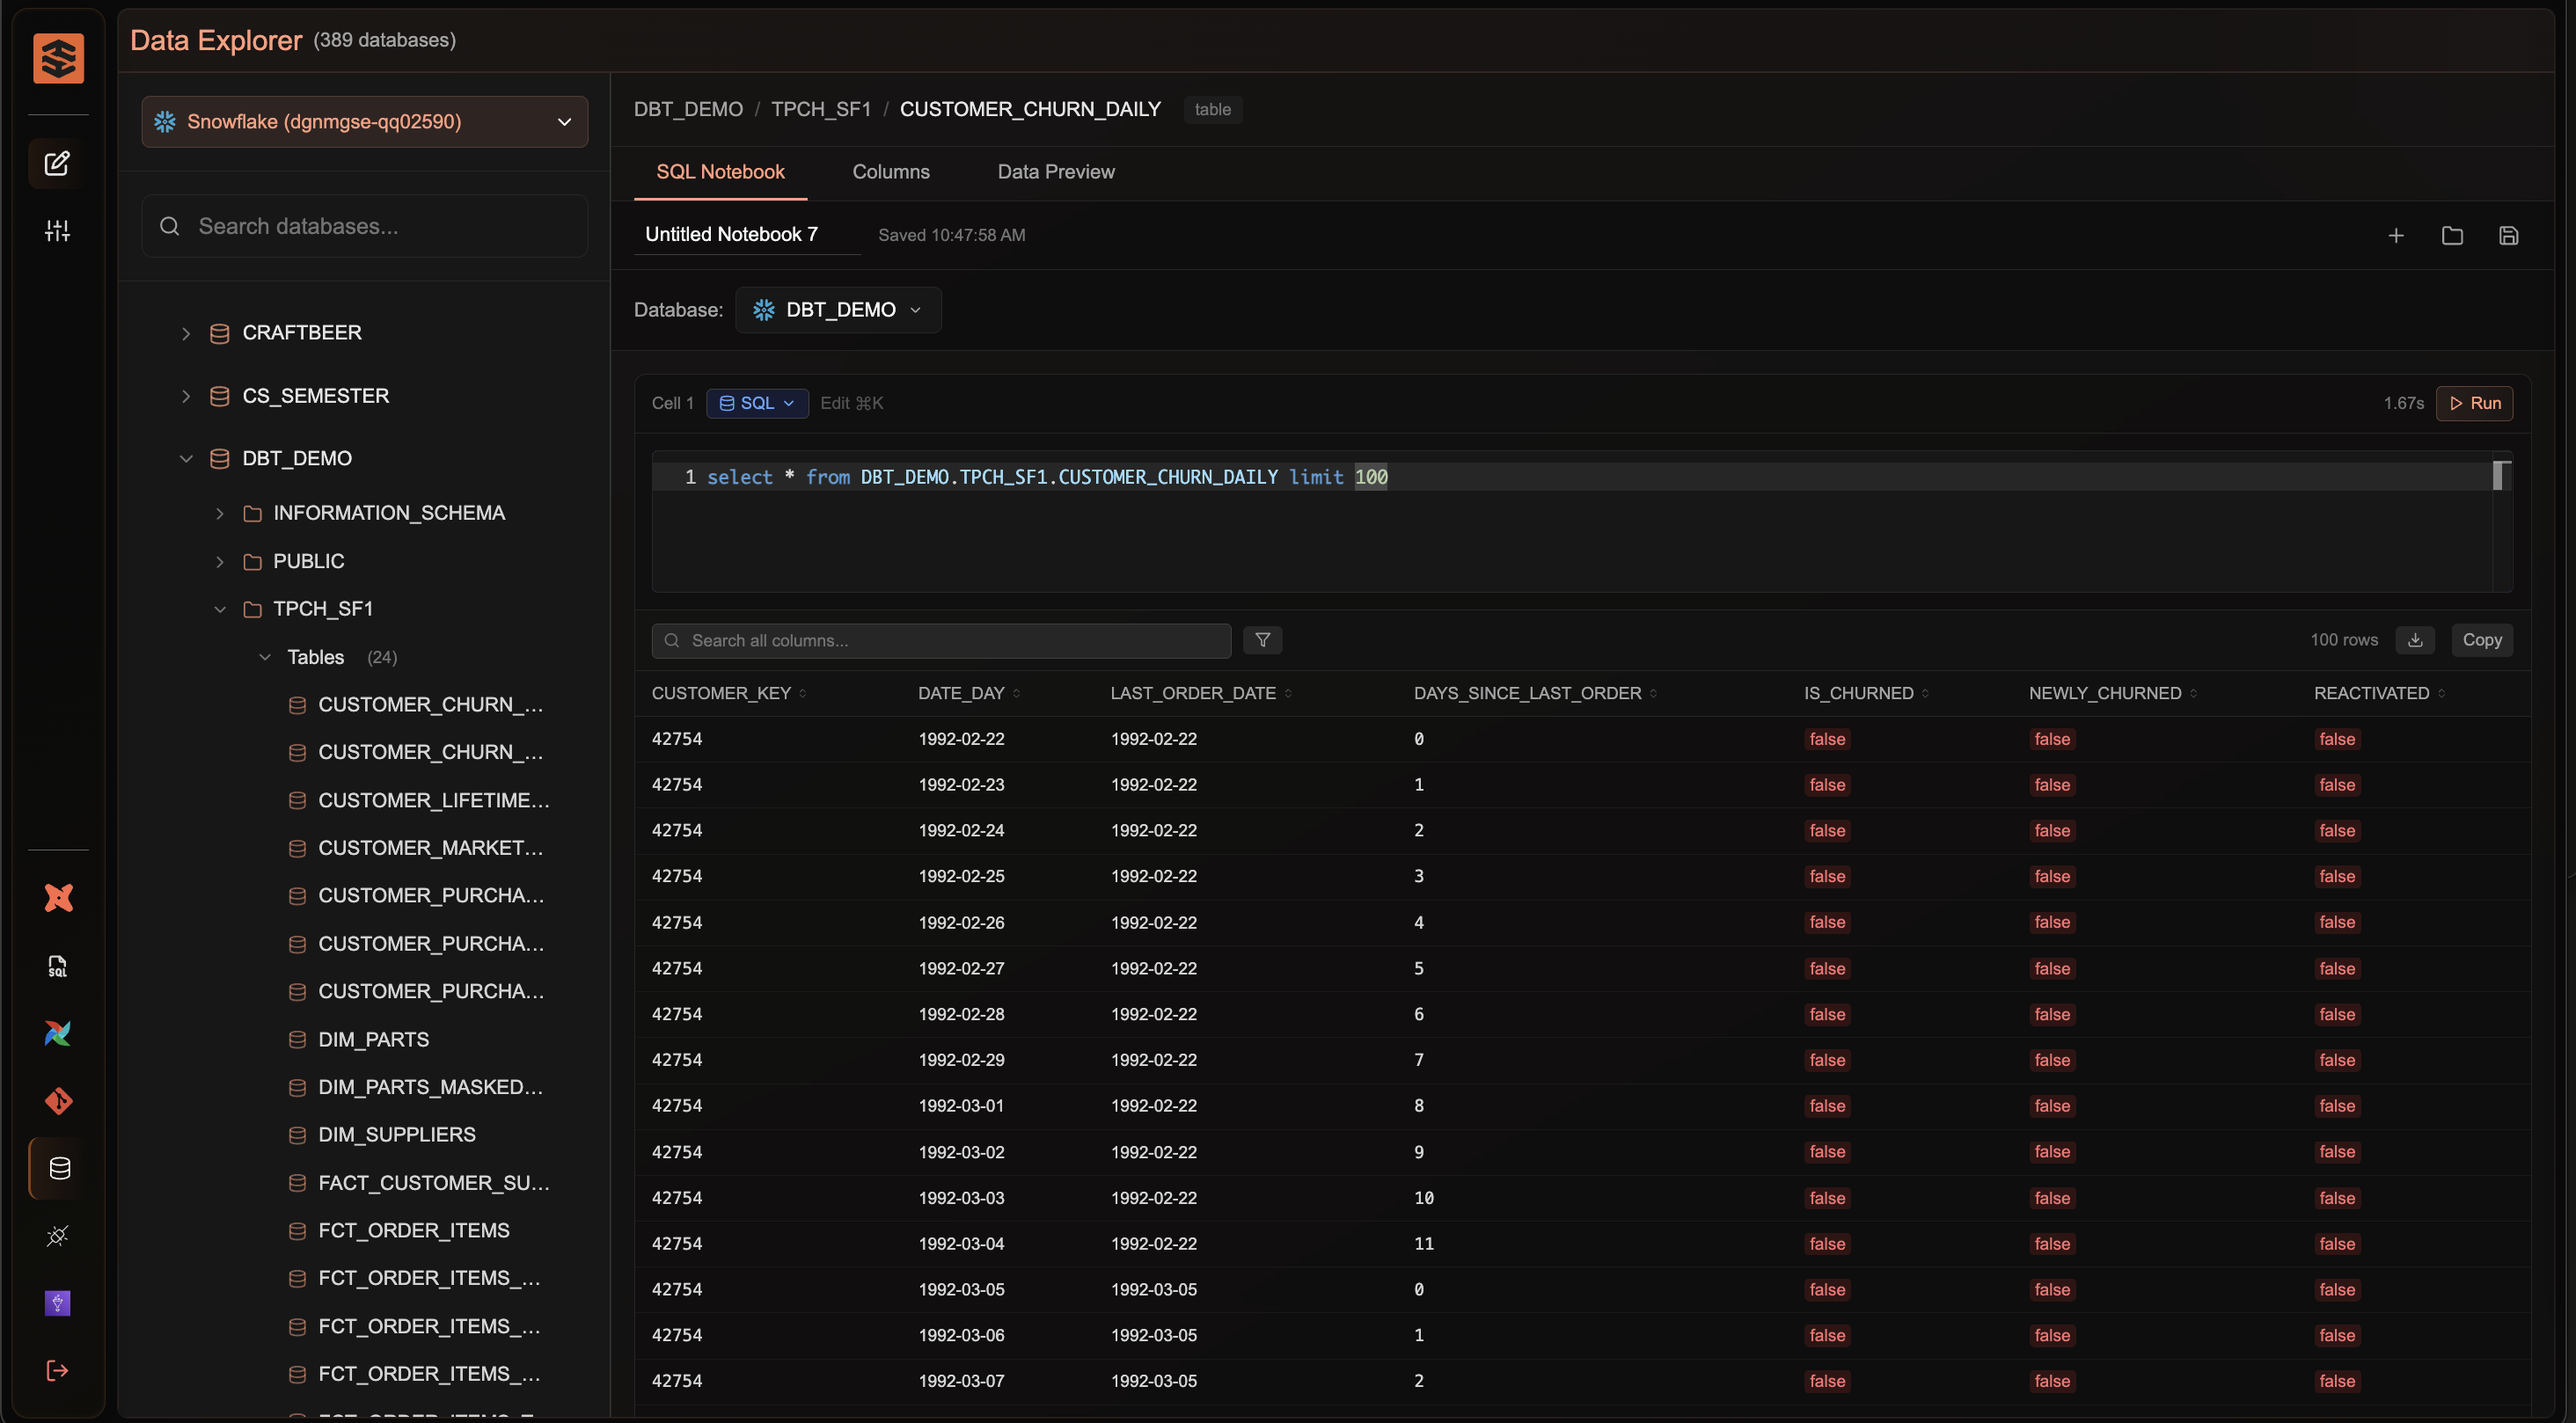The width and height of the screenshot is (2576, 1423).
Task: Open the sliders settings icon in sidebar
Action: tap(58, 231)
